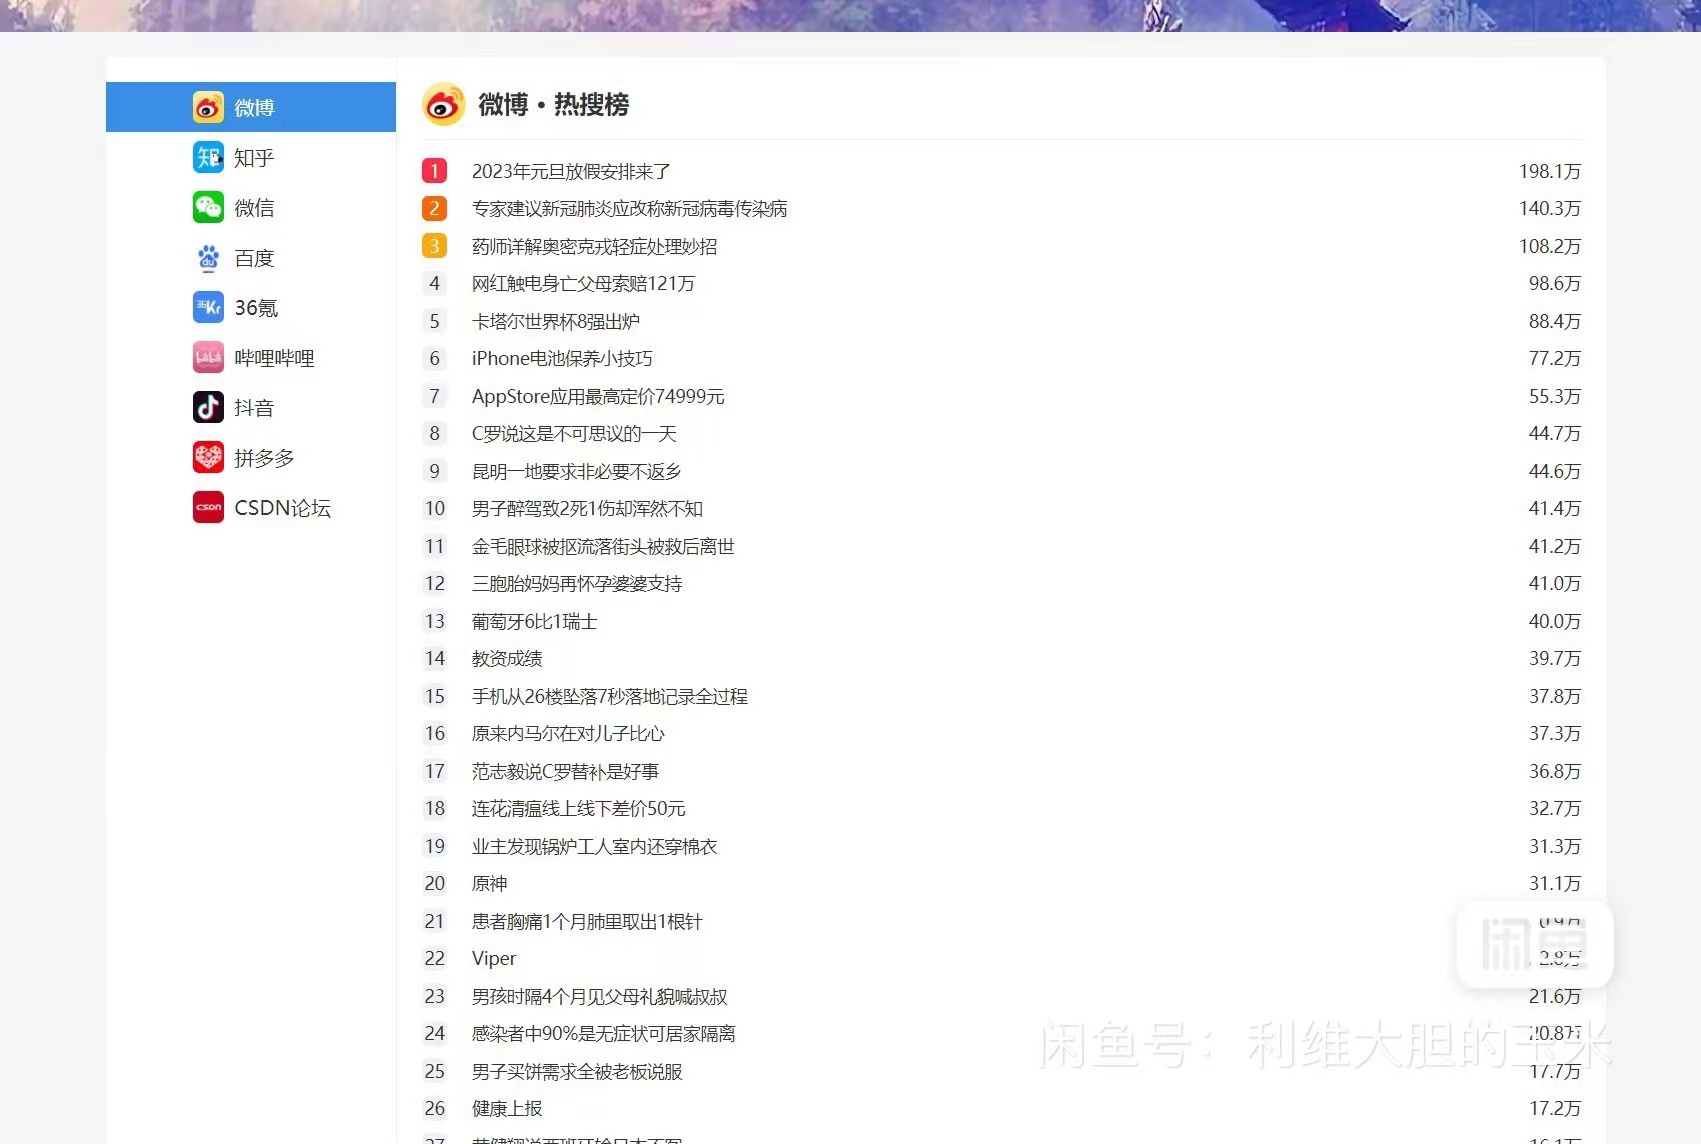Viewport: 1701px width, 1144px height.
Task: Click rank number 10 in list
Action: coord(434,508)
